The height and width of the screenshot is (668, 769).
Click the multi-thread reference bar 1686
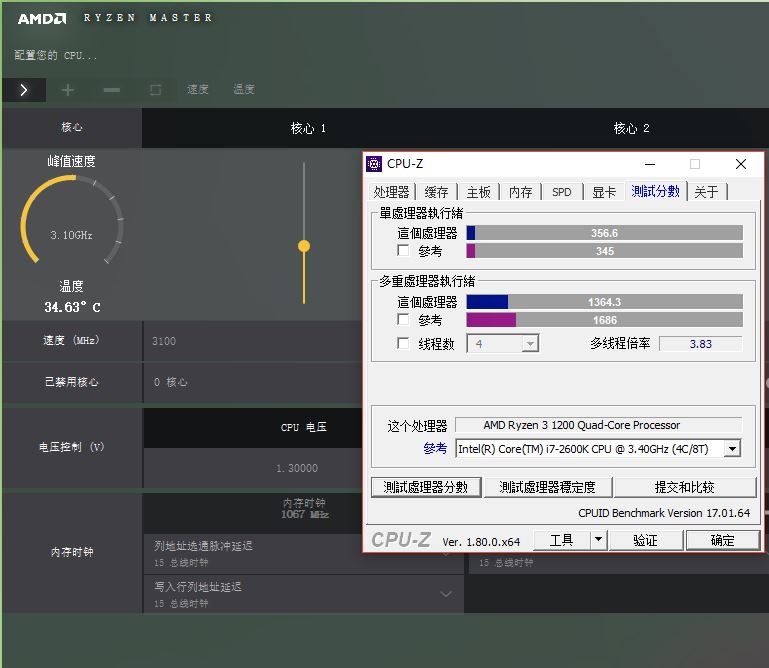[605, 320]
